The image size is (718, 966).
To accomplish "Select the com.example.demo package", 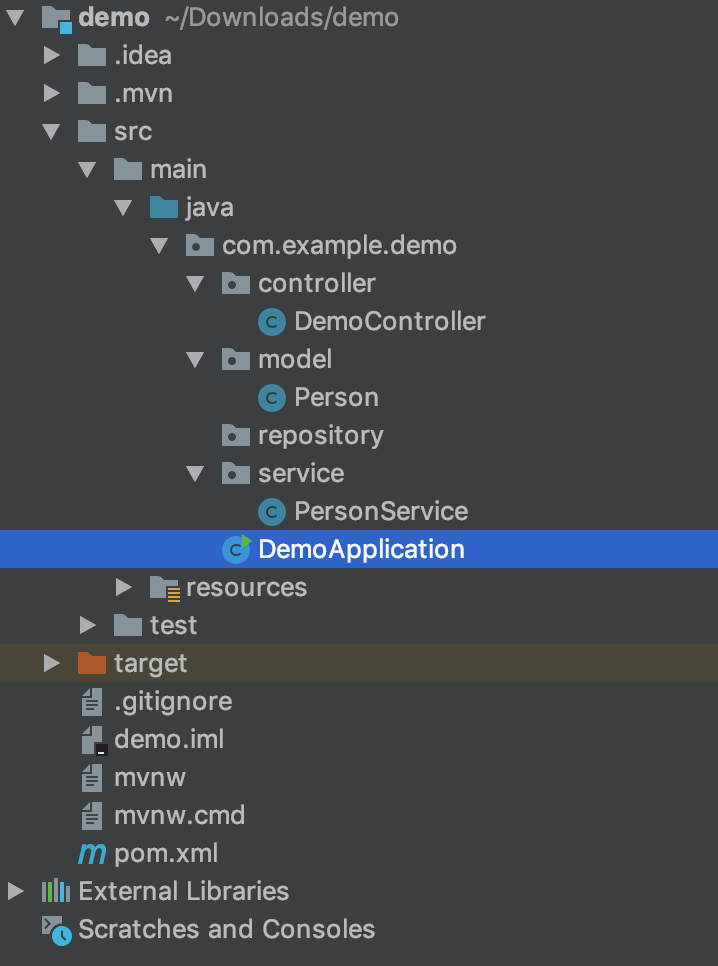I will [x=339, y=246].
